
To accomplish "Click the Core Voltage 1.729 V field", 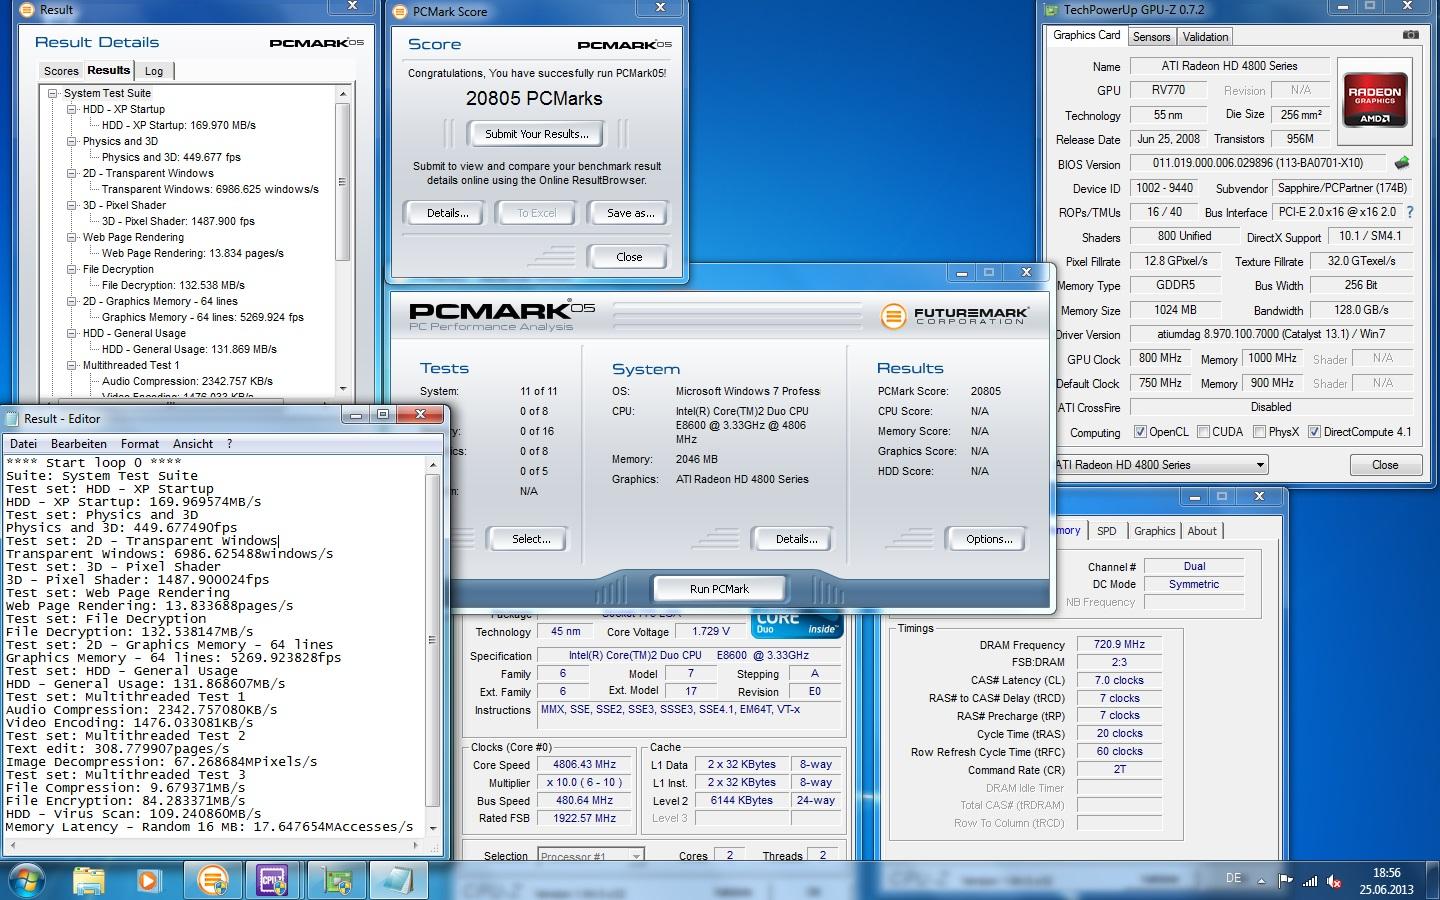I will [x=711, y=631].
